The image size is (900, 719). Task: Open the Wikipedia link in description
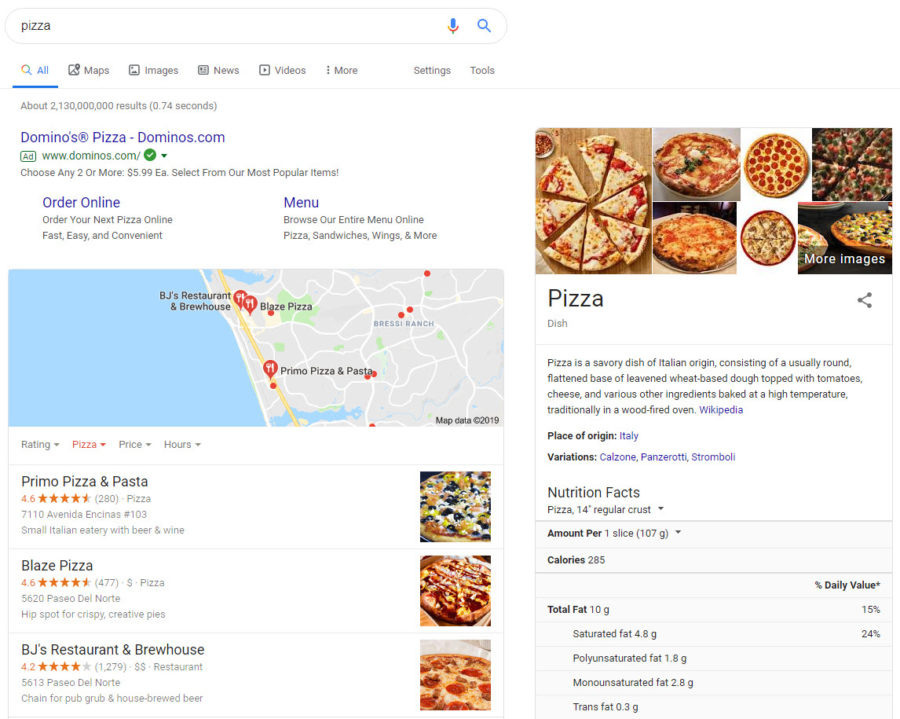[x=721, y=410]
